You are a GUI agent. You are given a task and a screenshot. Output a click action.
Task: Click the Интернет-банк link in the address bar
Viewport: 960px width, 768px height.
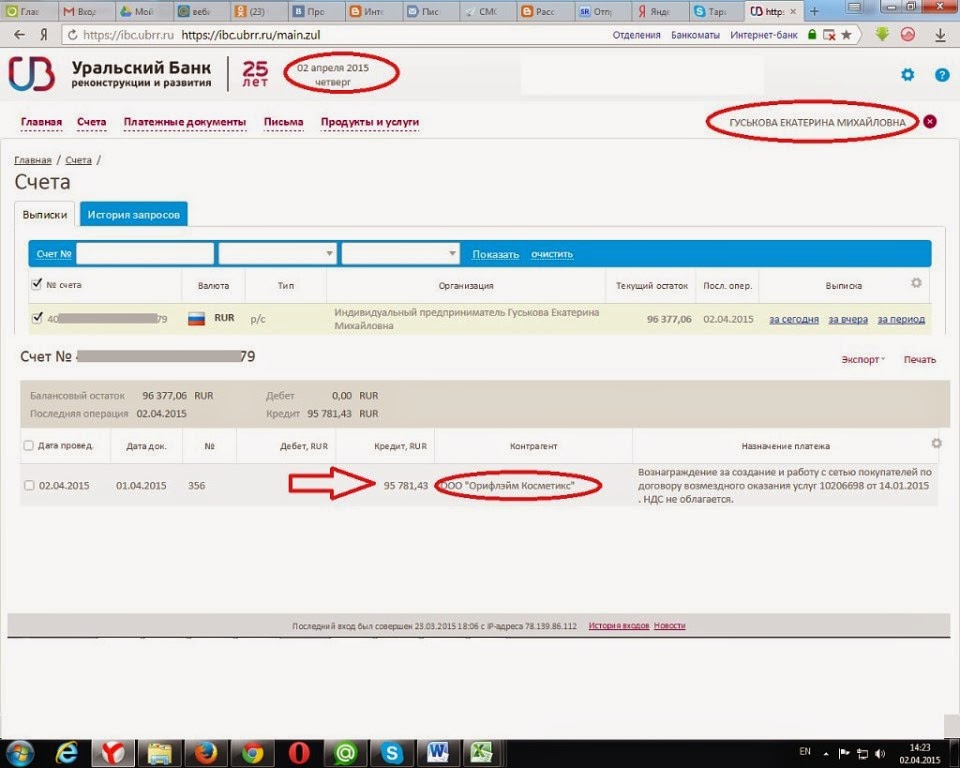point(763,35)
